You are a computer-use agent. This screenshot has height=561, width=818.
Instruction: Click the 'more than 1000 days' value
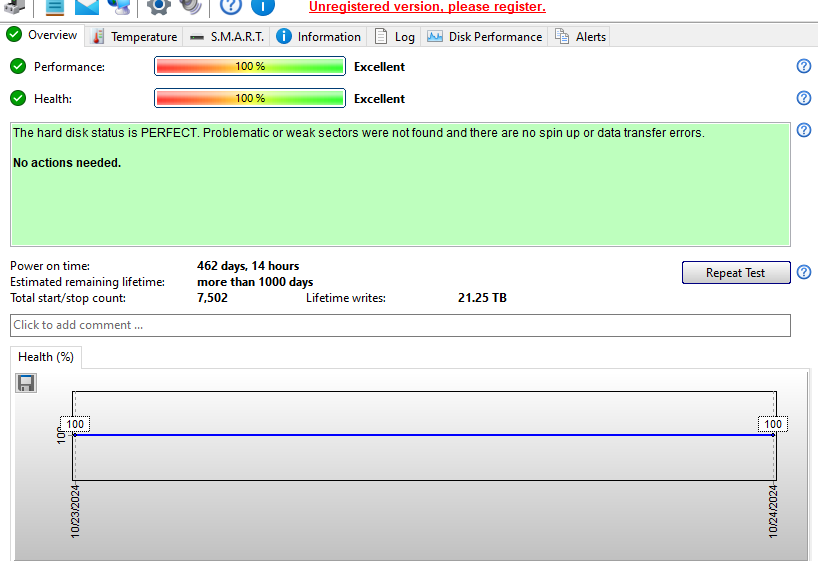pyautogui.click(x=255, y=282)
